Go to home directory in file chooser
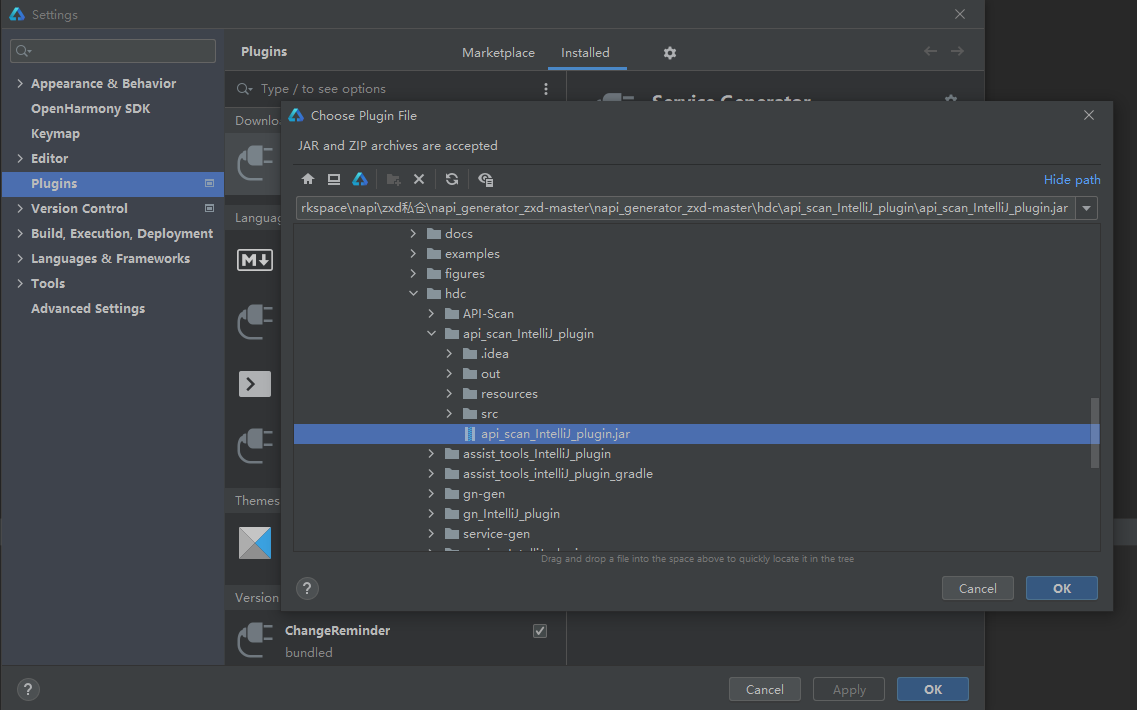The image size is (1137, 710). pos(308,179)
